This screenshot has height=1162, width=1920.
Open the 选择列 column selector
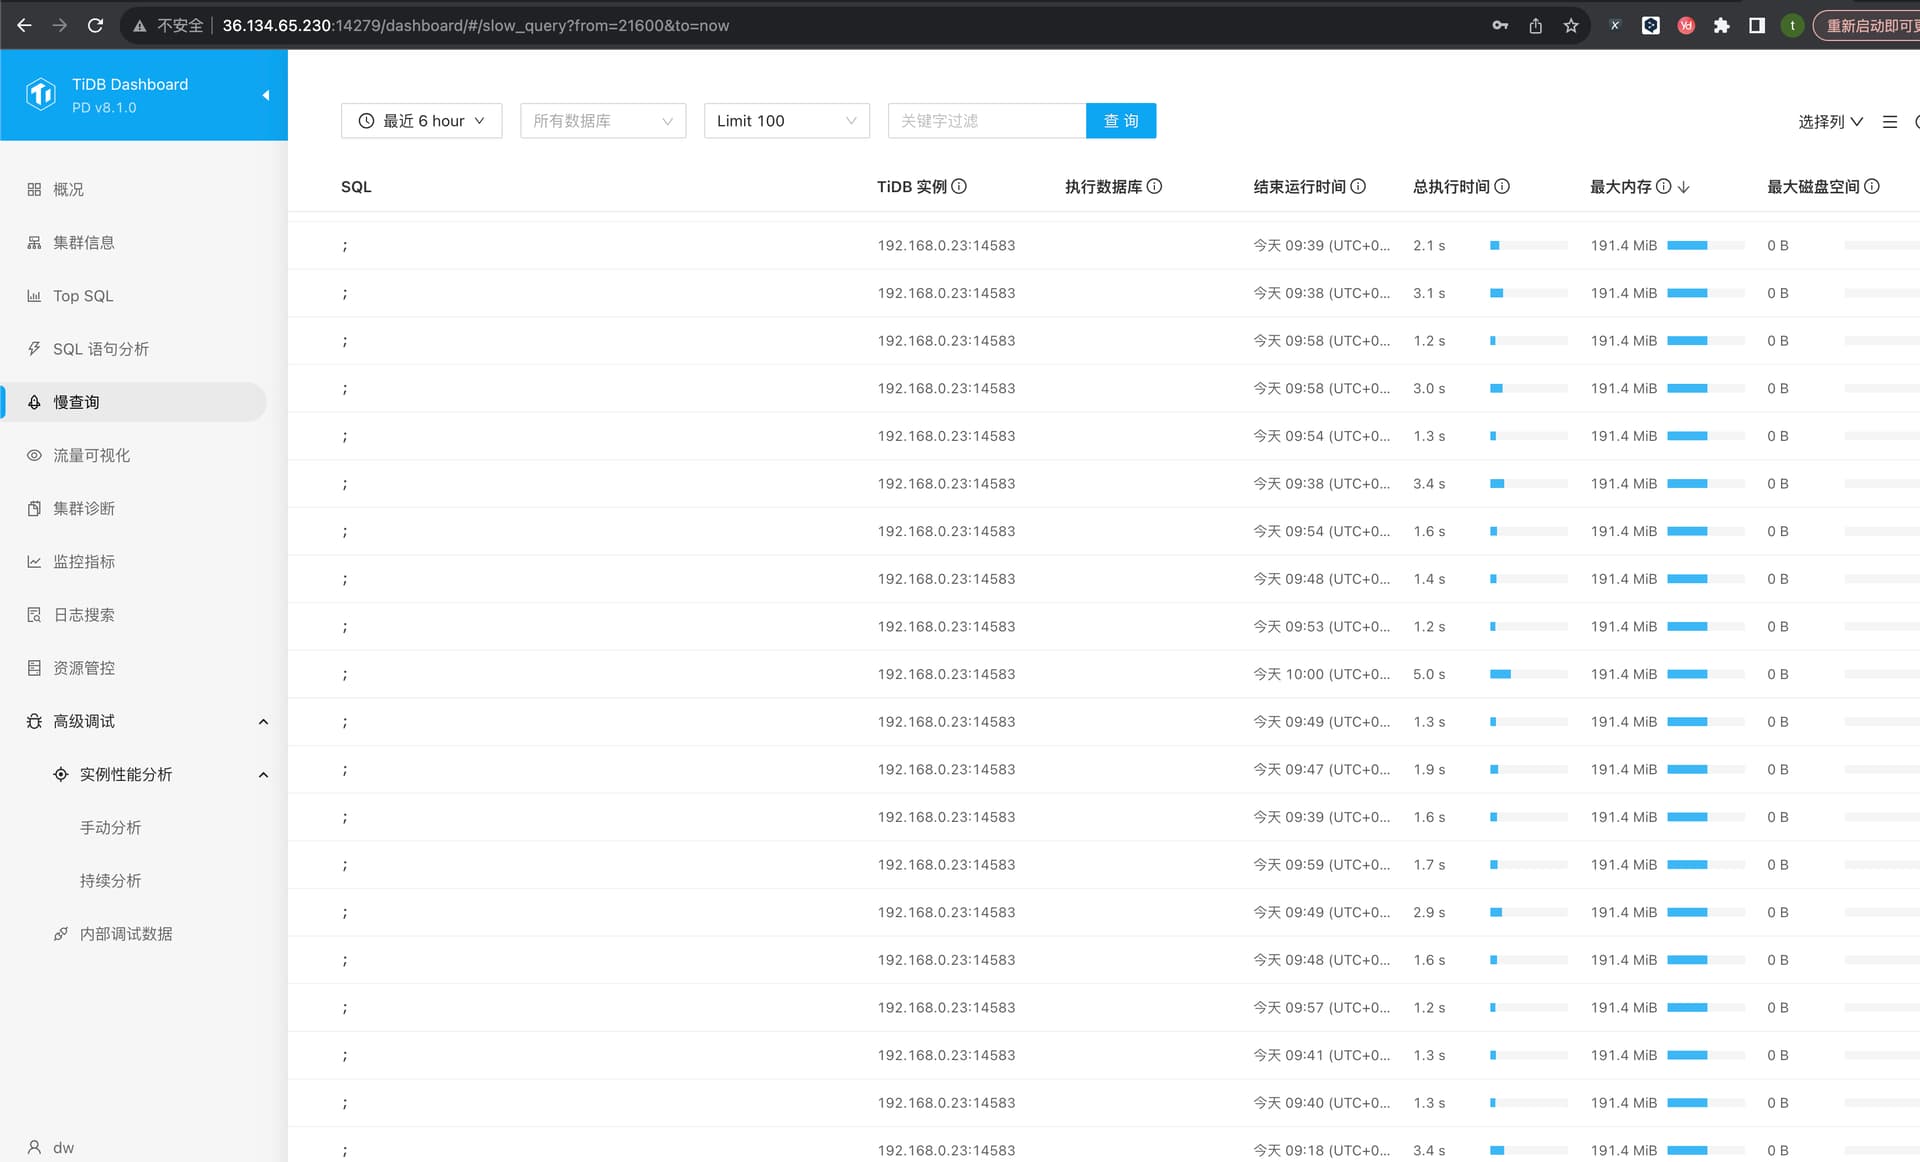(1830, 121)
